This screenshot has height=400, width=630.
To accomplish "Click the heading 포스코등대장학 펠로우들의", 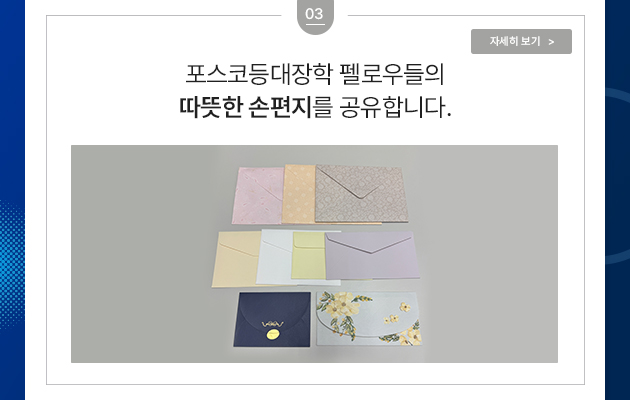I will coord(315,74).
